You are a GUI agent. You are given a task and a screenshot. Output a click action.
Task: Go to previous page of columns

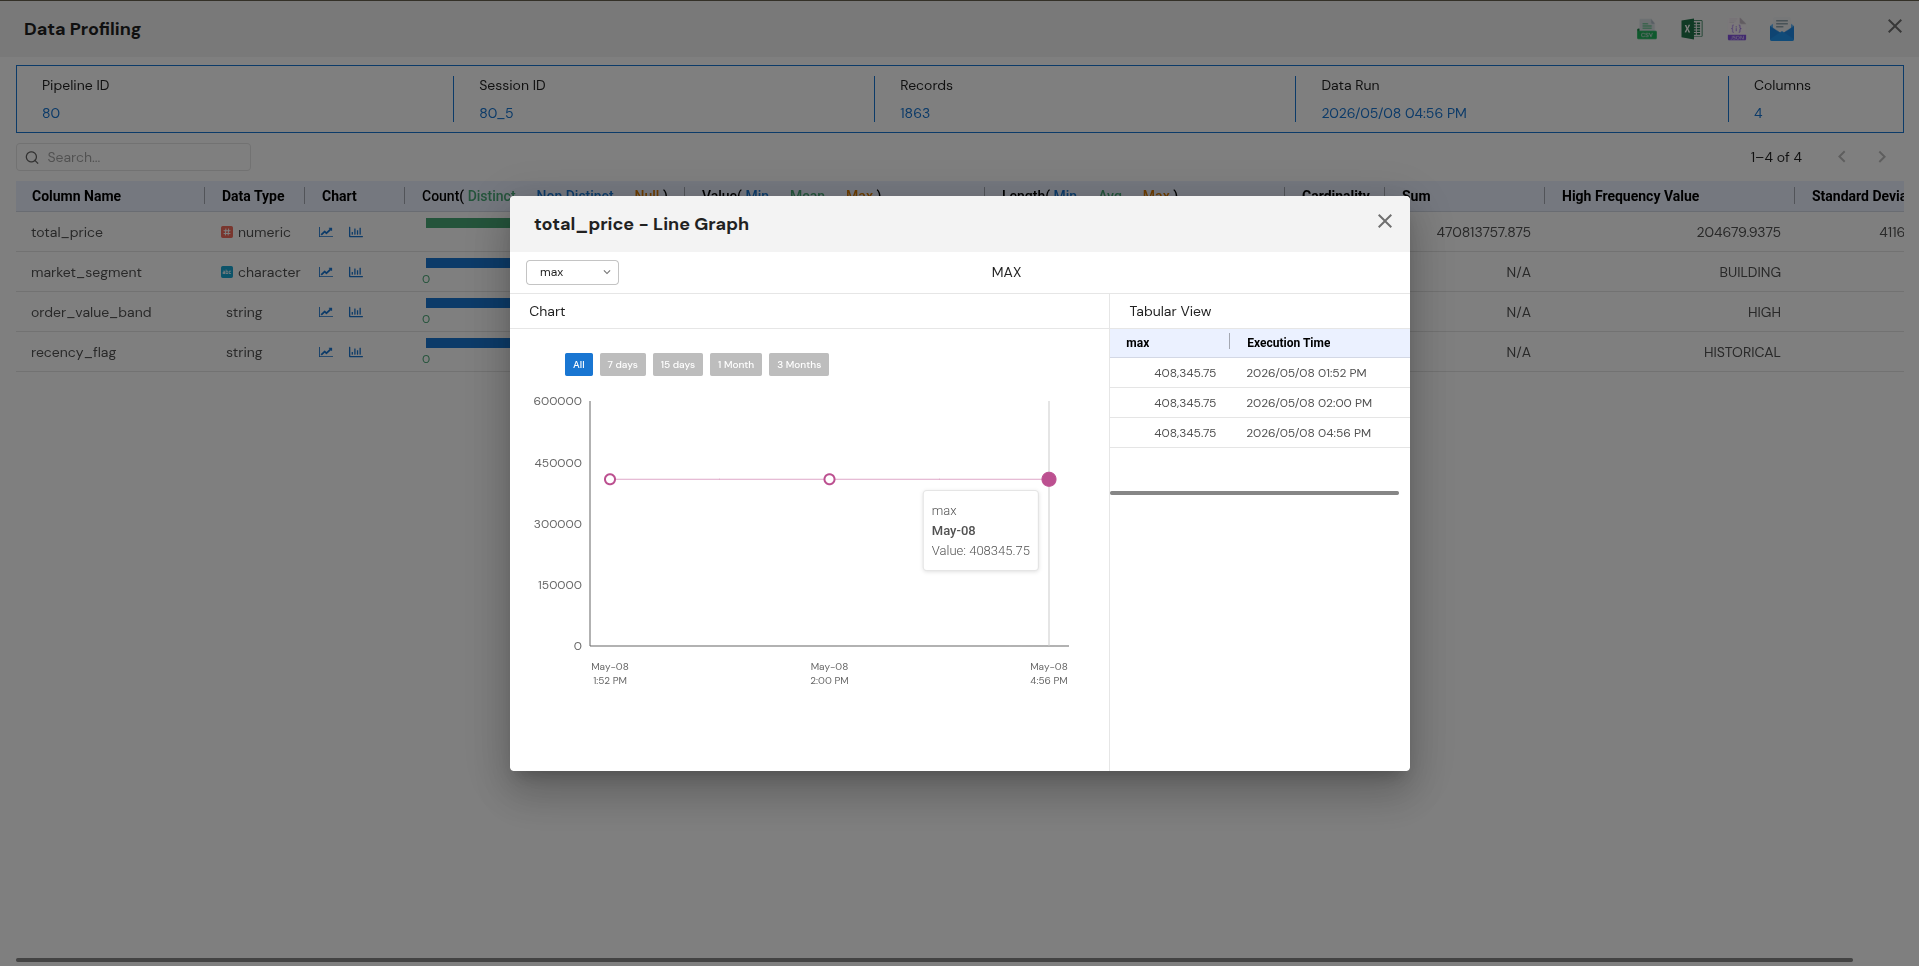(x=1842, y=157)
